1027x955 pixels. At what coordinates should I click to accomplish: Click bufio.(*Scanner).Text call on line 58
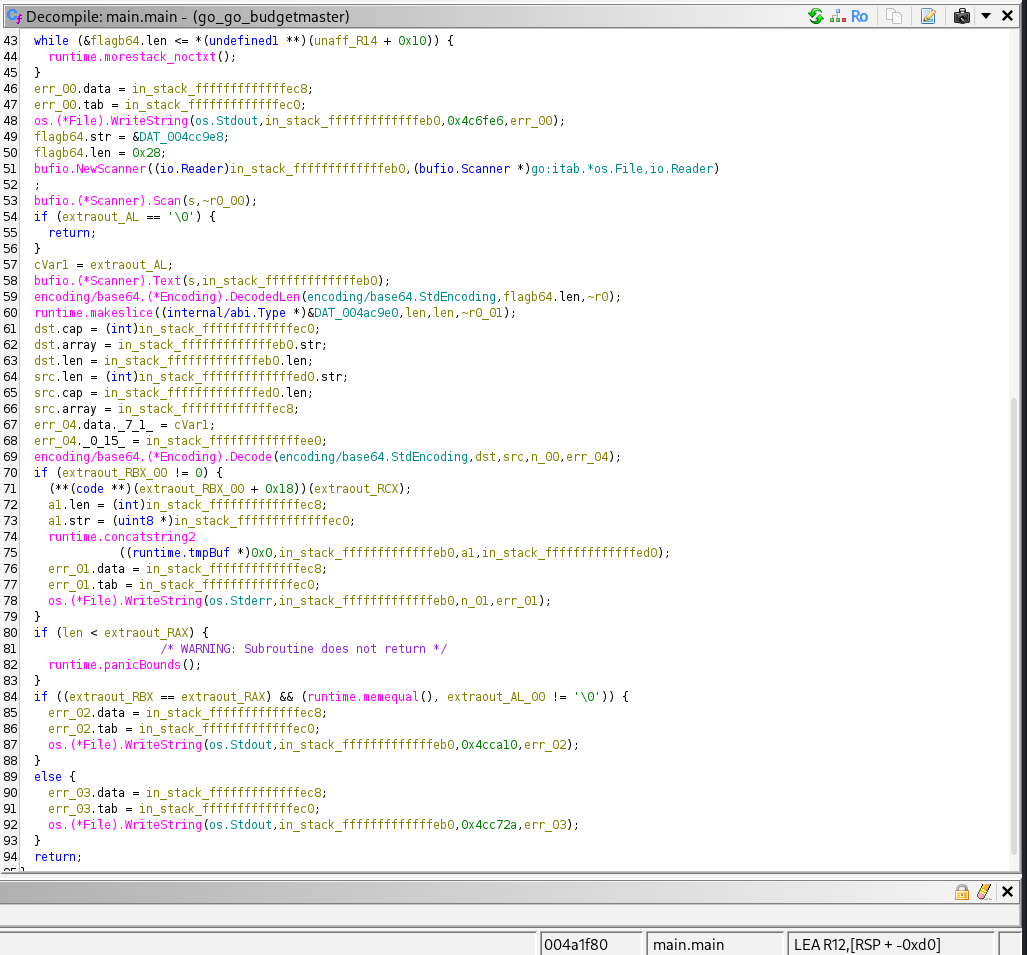click(x=107, y=281)
